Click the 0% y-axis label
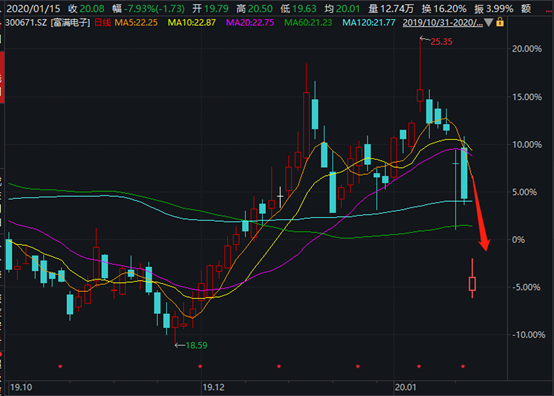Image resolution: width=554 pixels, height=396 pixels. click(x=518, y=240)
